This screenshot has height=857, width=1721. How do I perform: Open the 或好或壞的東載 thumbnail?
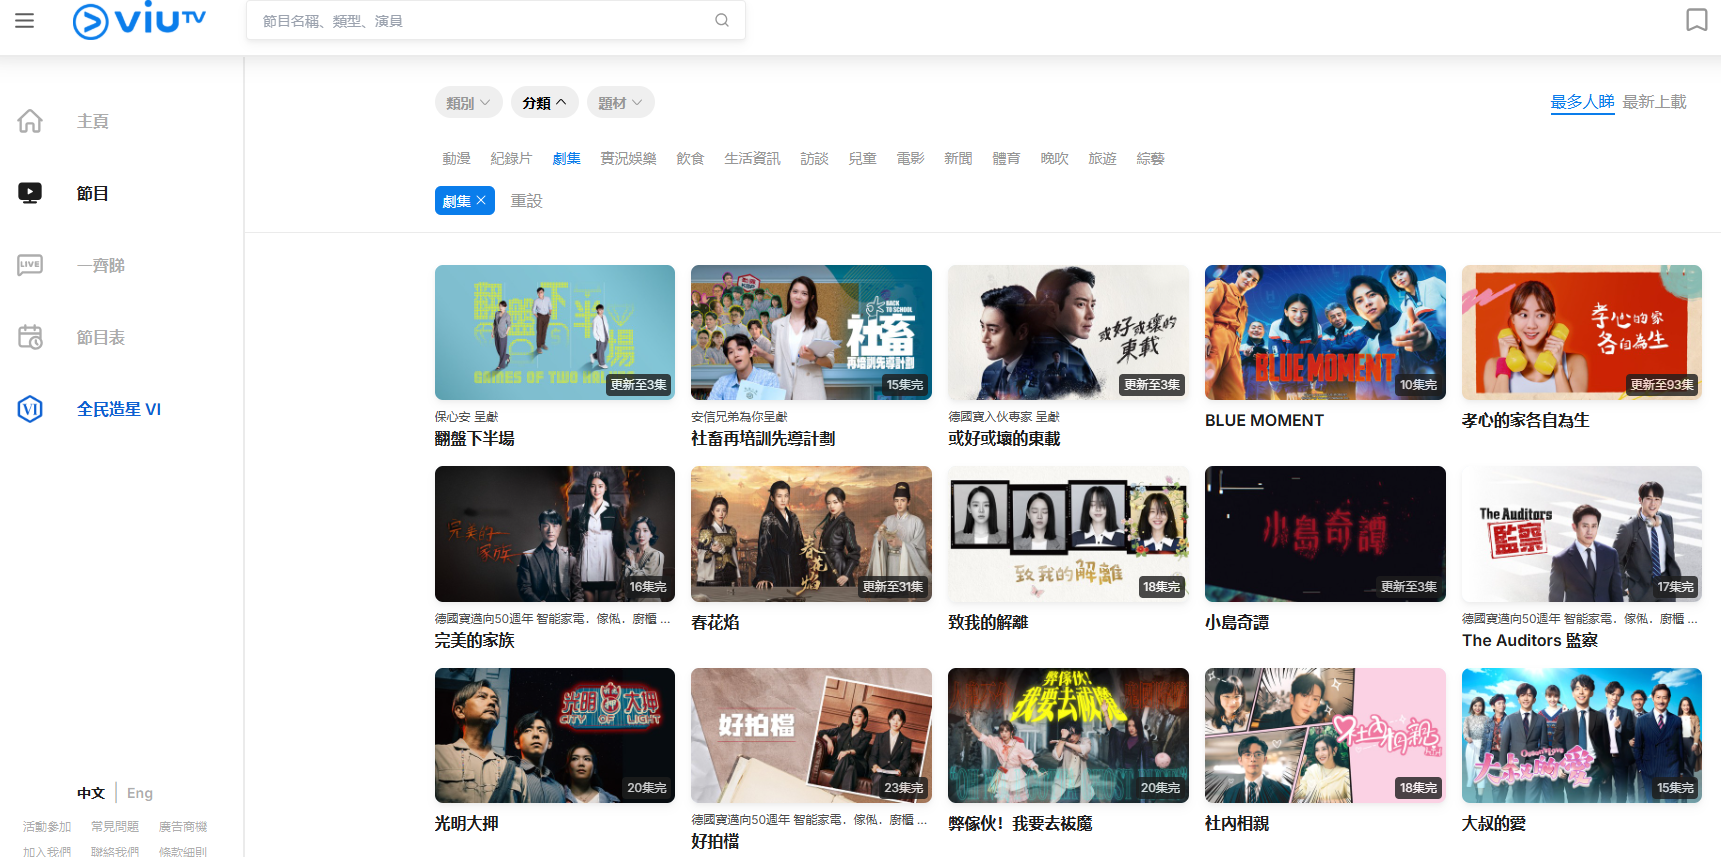pyautogui.click(x=1068, y=332)
